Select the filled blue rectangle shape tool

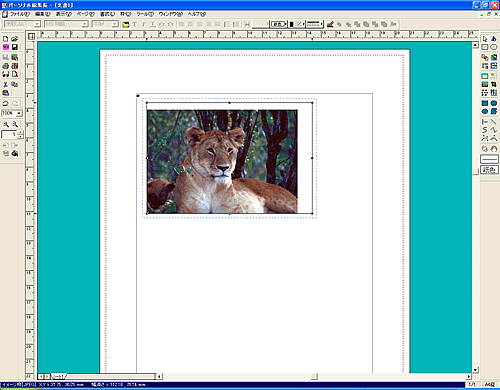point(485,103)
